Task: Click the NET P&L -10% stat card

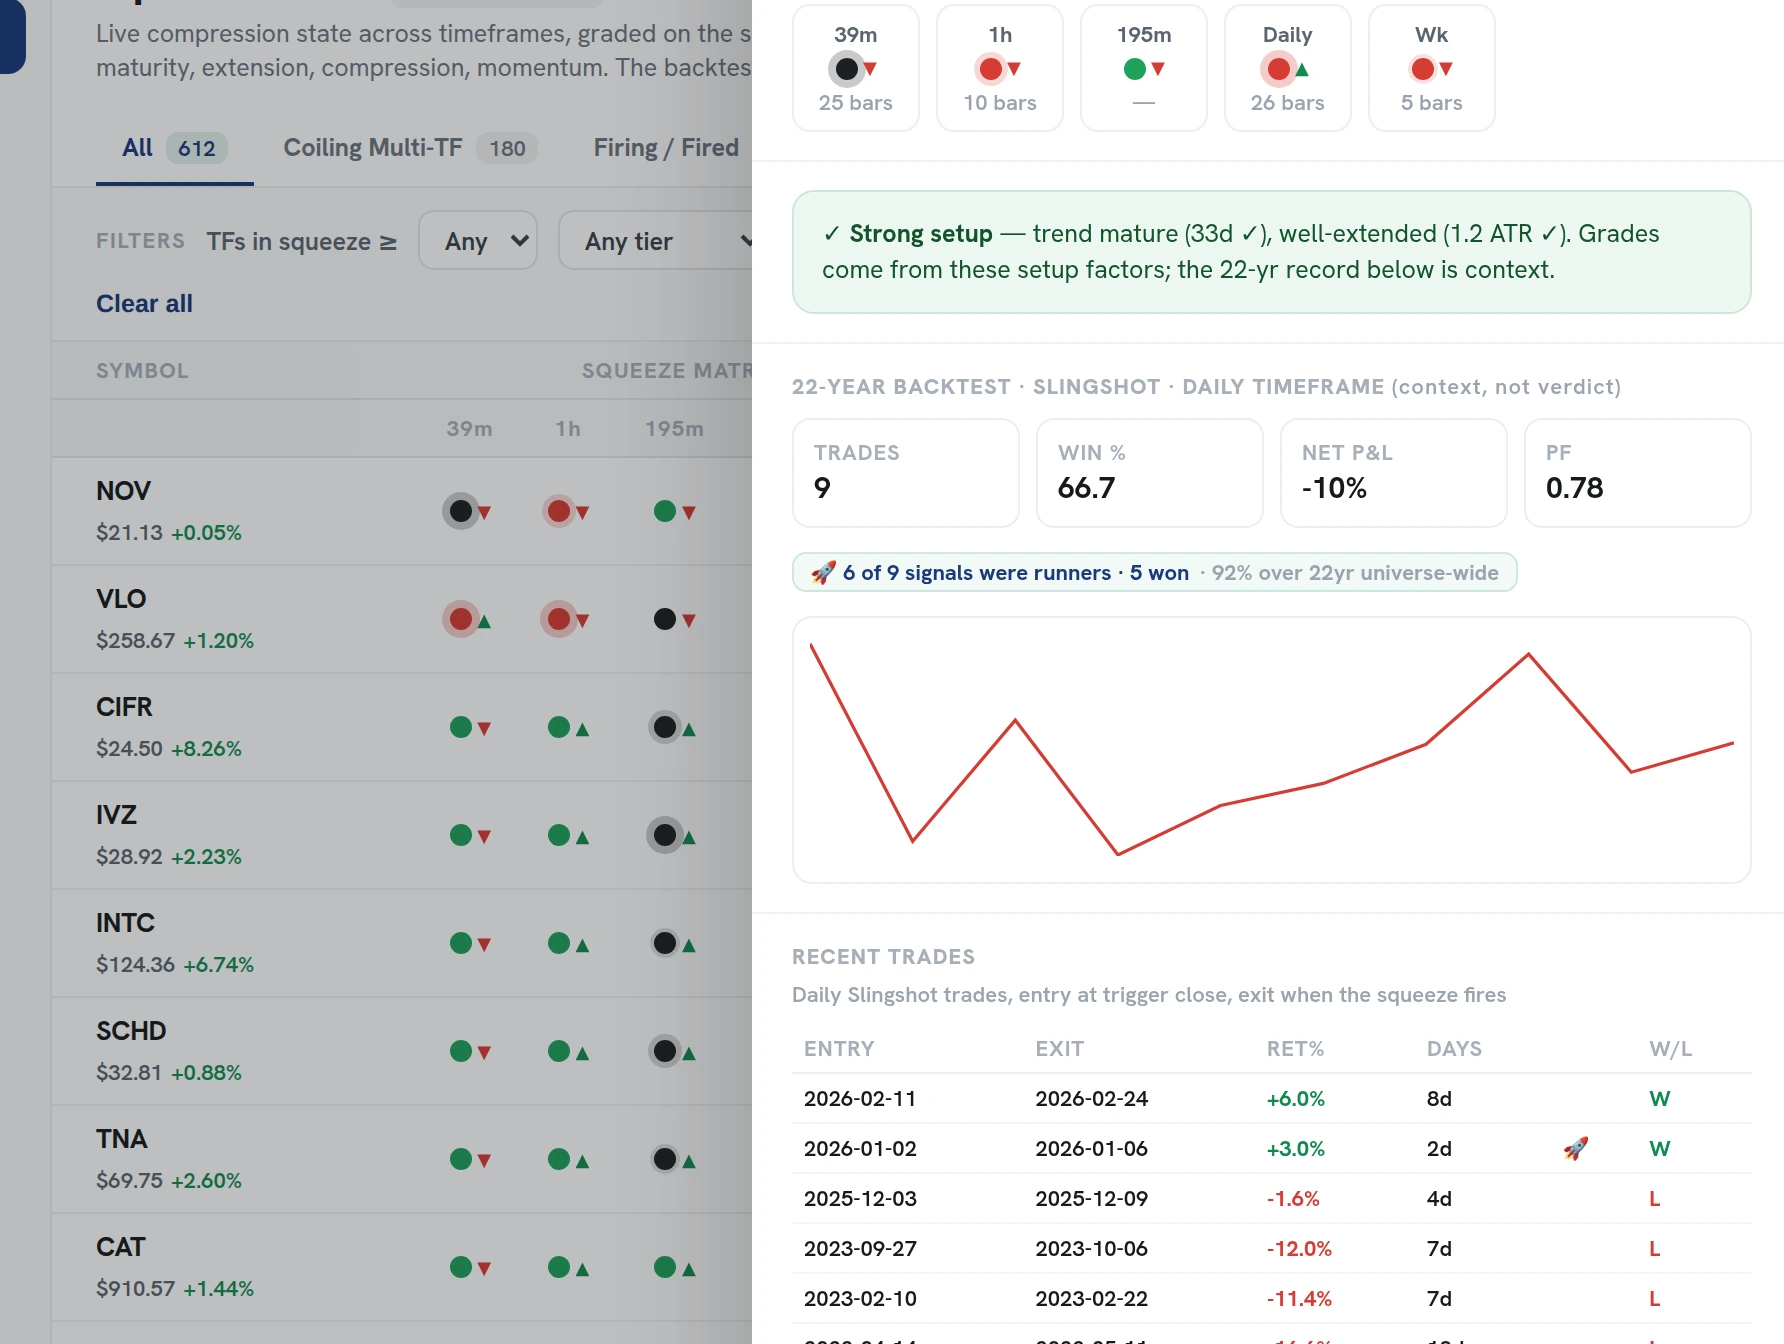Action: click(x=1394, y=473)
